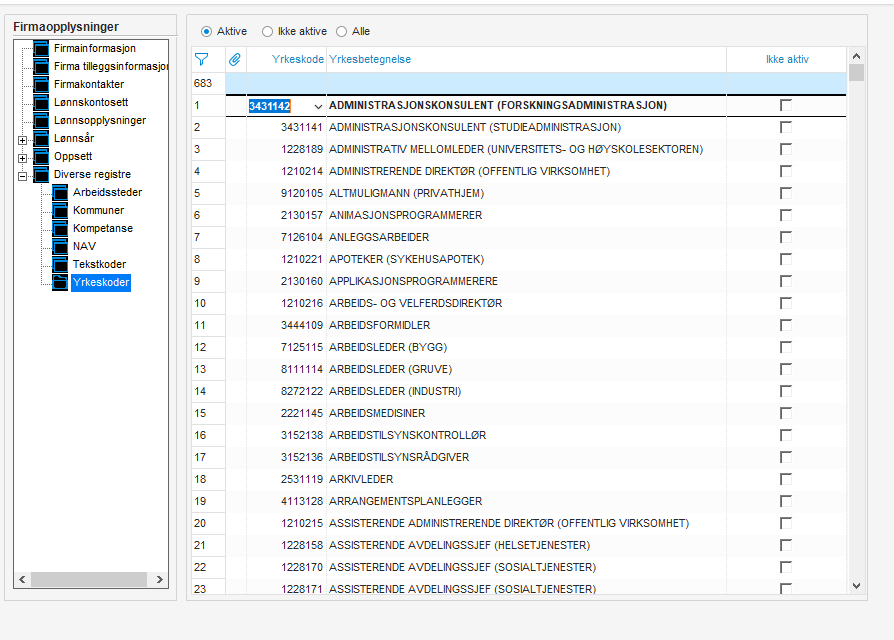Screen dimensions: 894x640
Task: Click the folder icon beside Firmakontakter
Action: pos(41,84)
